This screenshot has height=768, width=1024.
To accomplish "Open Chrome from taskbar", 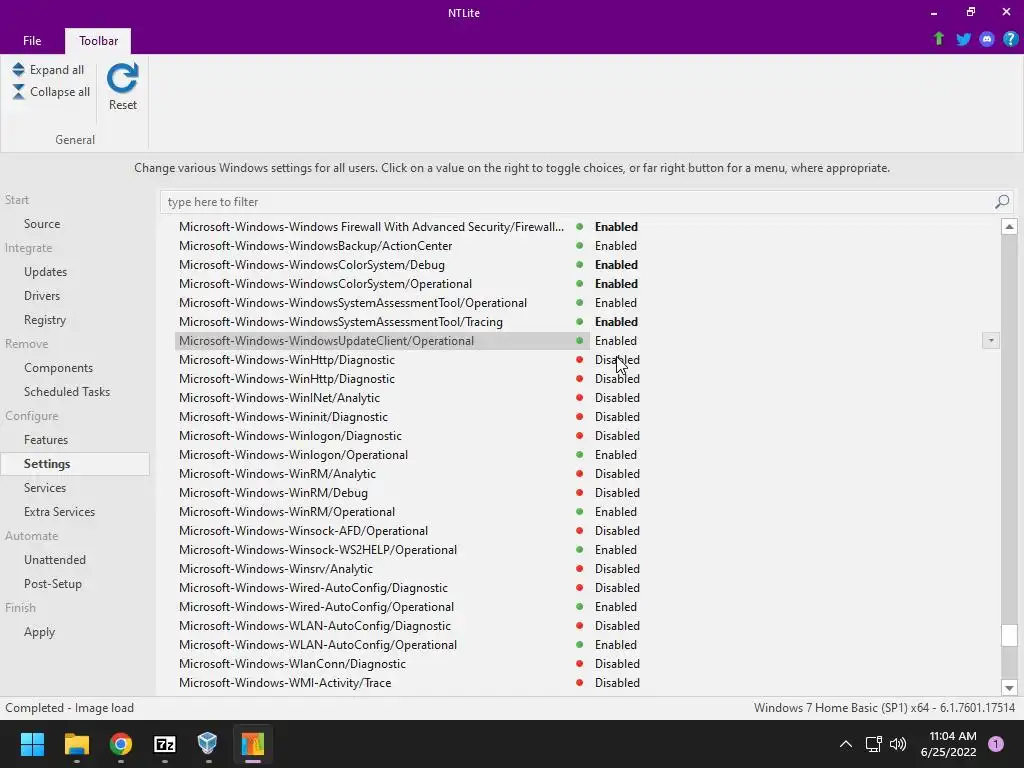I will pyautogui.click(x=121, y=744).
